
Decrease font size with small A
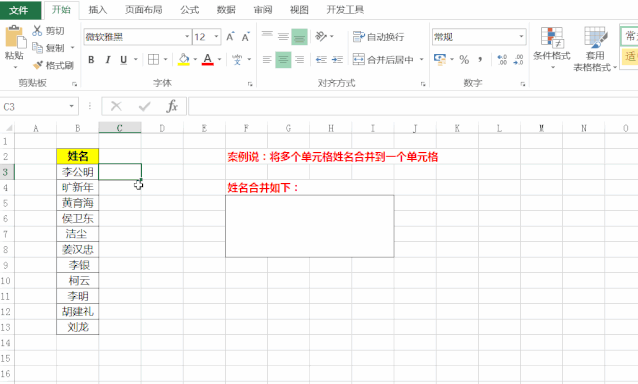(245, 37)
